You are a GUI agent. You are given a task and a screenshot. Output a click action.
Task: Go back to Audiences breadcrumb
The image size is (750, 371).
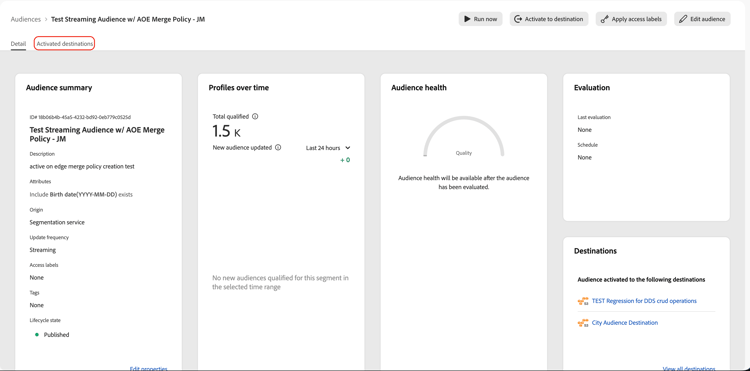[25, 20]
